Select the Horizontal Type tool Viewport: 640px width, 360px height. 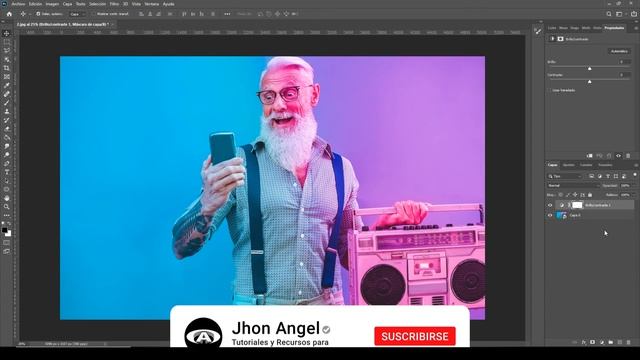[6, 172]
